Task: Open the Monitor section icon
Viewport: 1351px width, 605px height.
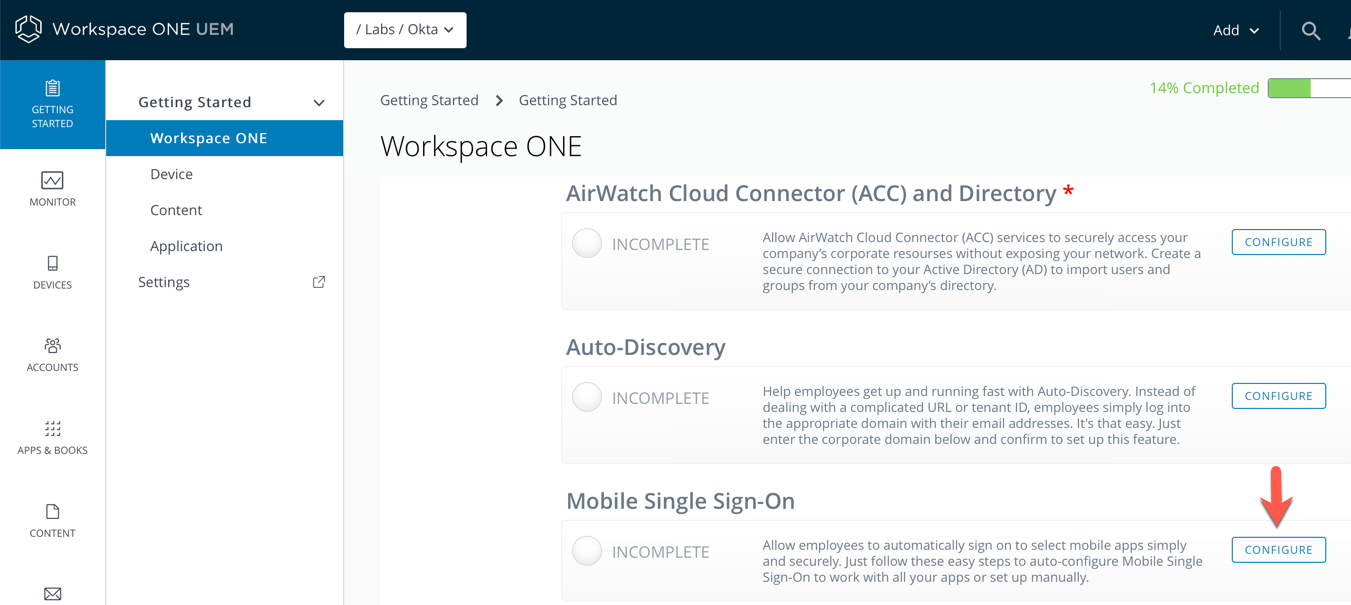Action: (x=52, y=180)
